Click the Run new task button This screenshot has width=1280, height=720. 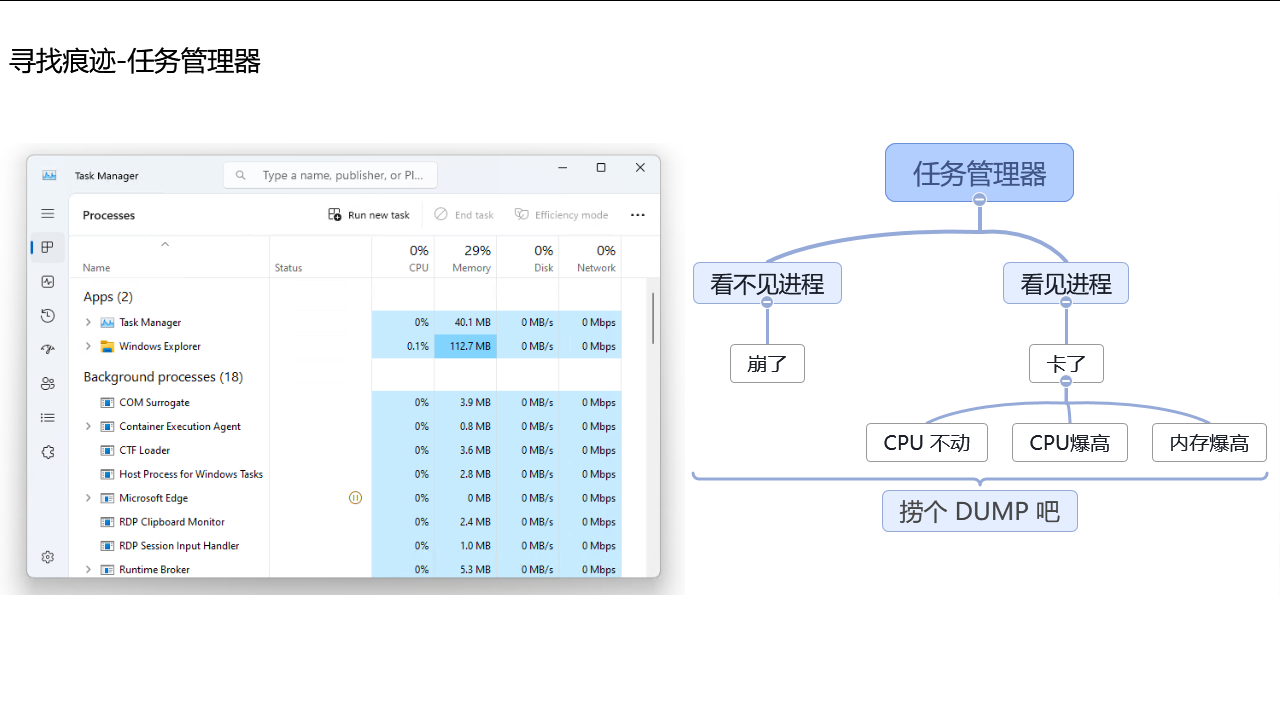369,215
